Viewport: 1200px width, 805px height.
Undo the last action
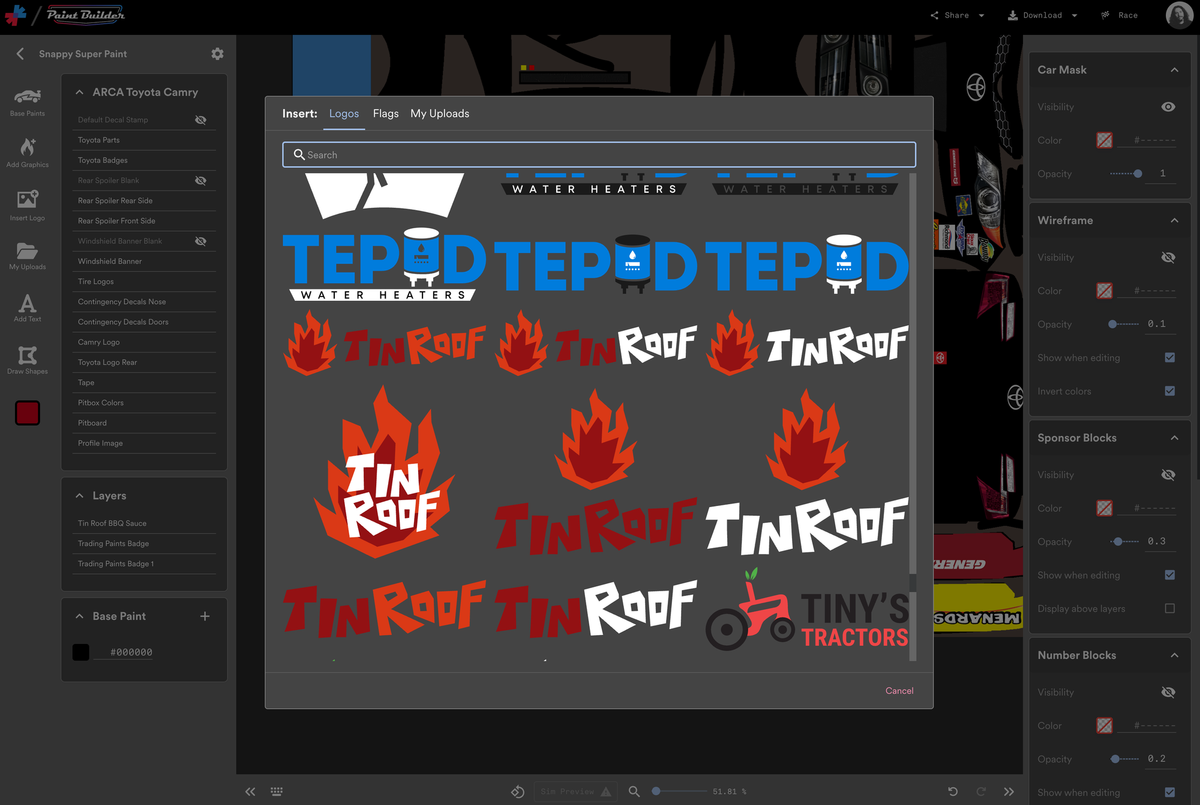953,792
